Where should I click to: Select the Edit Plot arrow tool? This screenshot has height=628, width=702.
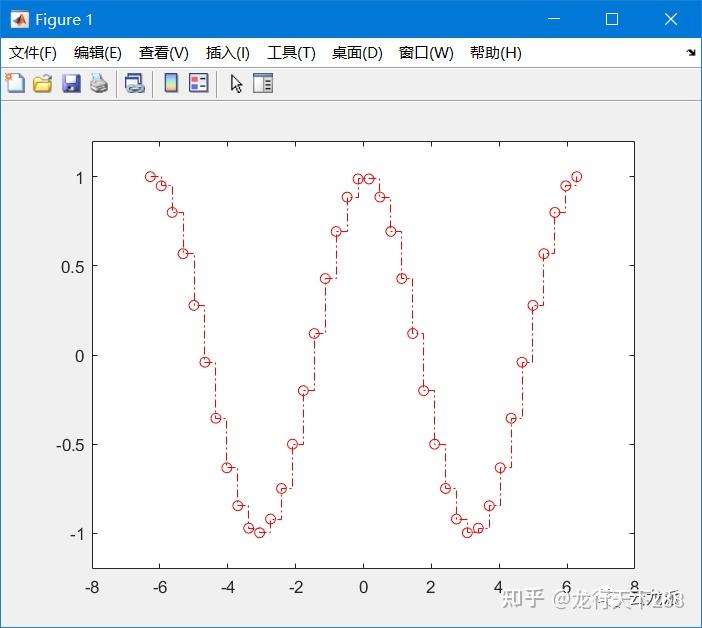point(236,84)
